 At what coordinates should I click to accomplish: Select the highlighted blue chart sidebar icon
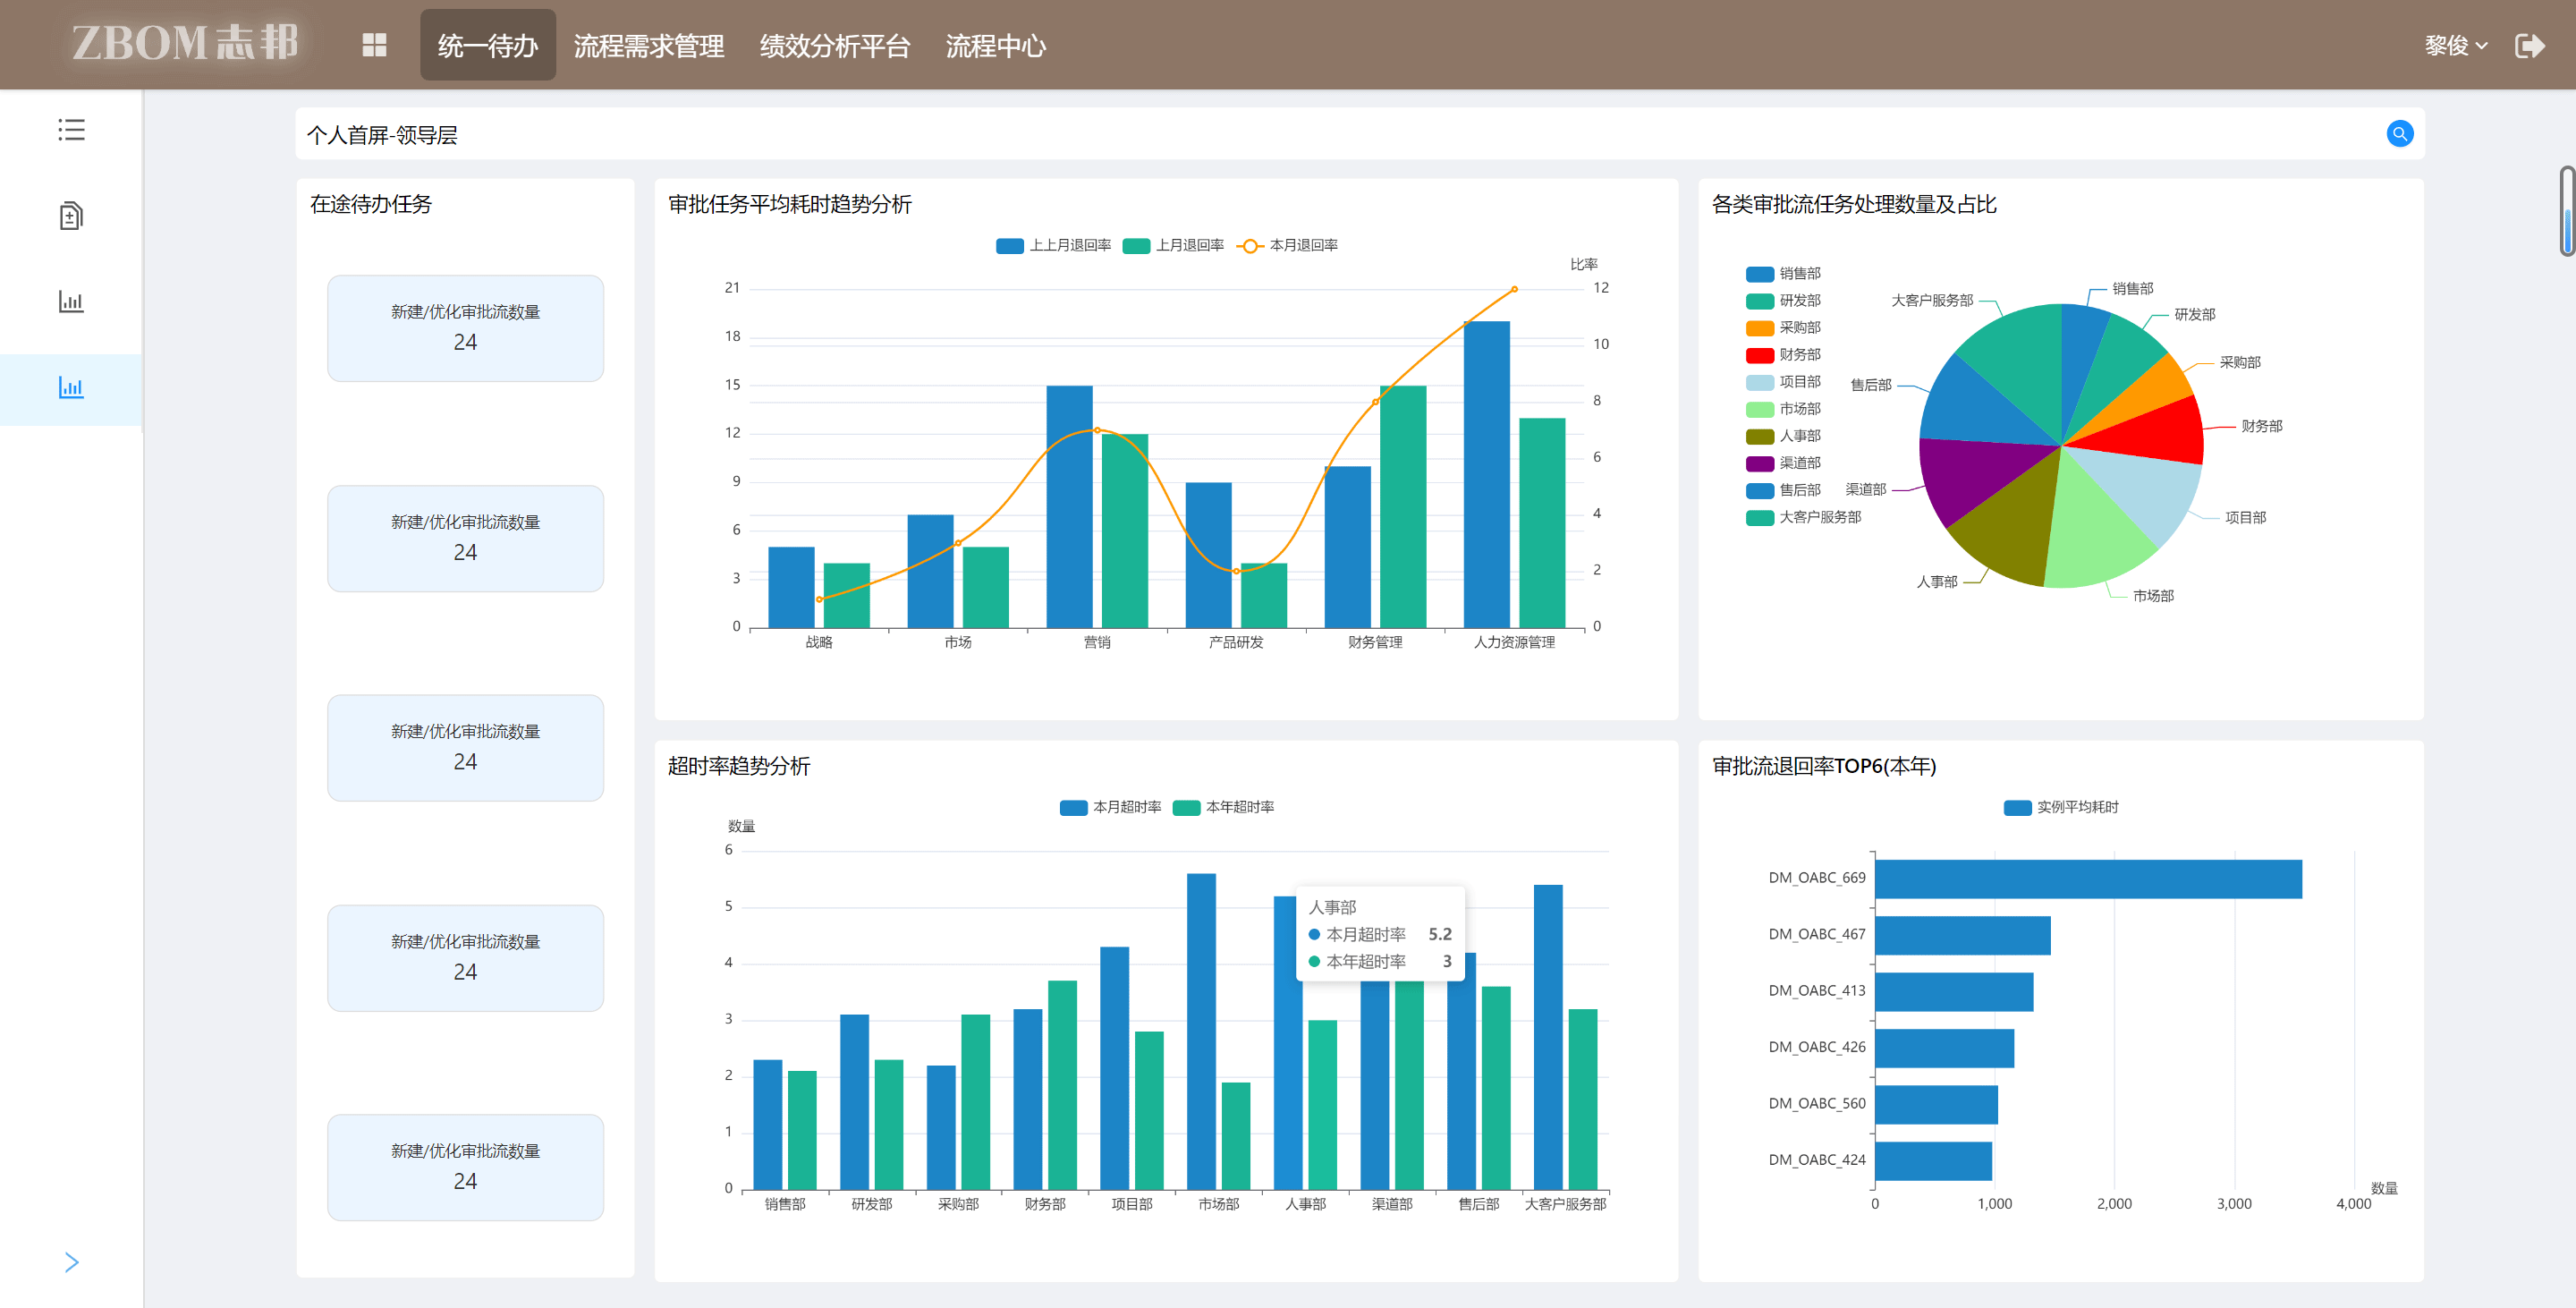pos(71,388)
